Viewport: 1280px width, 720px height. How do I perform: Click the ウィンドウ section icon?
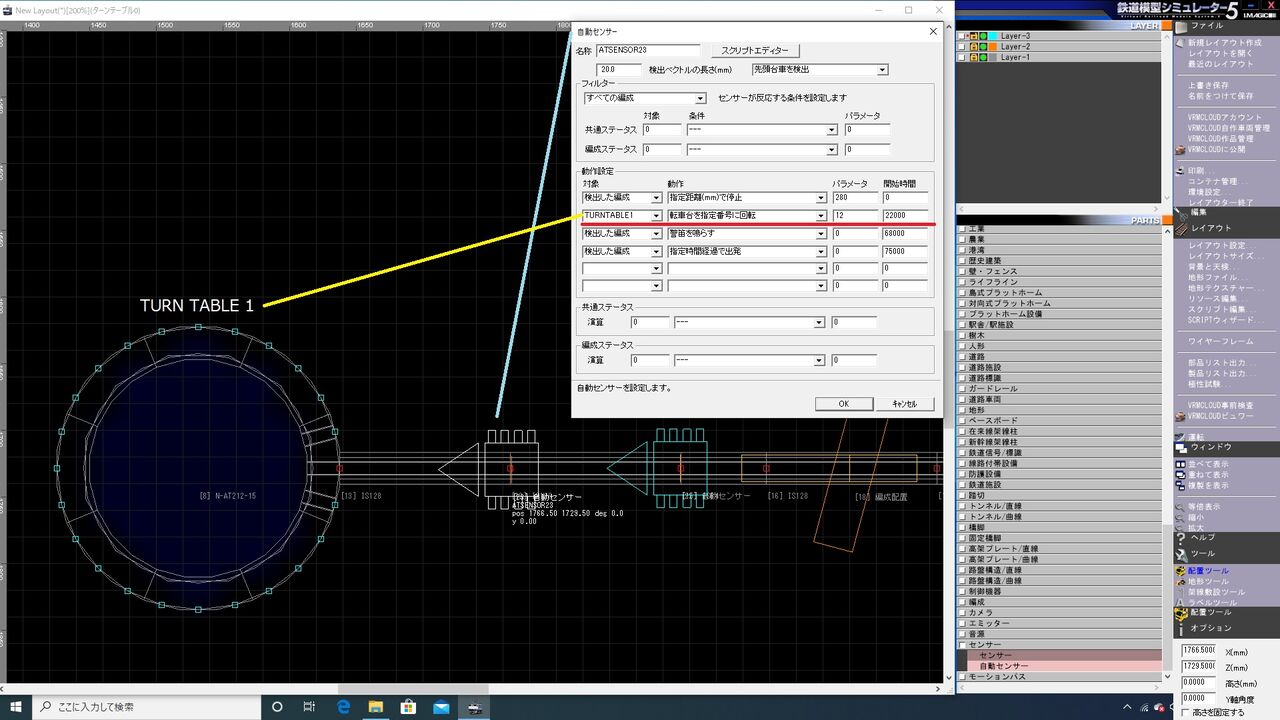[x=1181, y=447]
